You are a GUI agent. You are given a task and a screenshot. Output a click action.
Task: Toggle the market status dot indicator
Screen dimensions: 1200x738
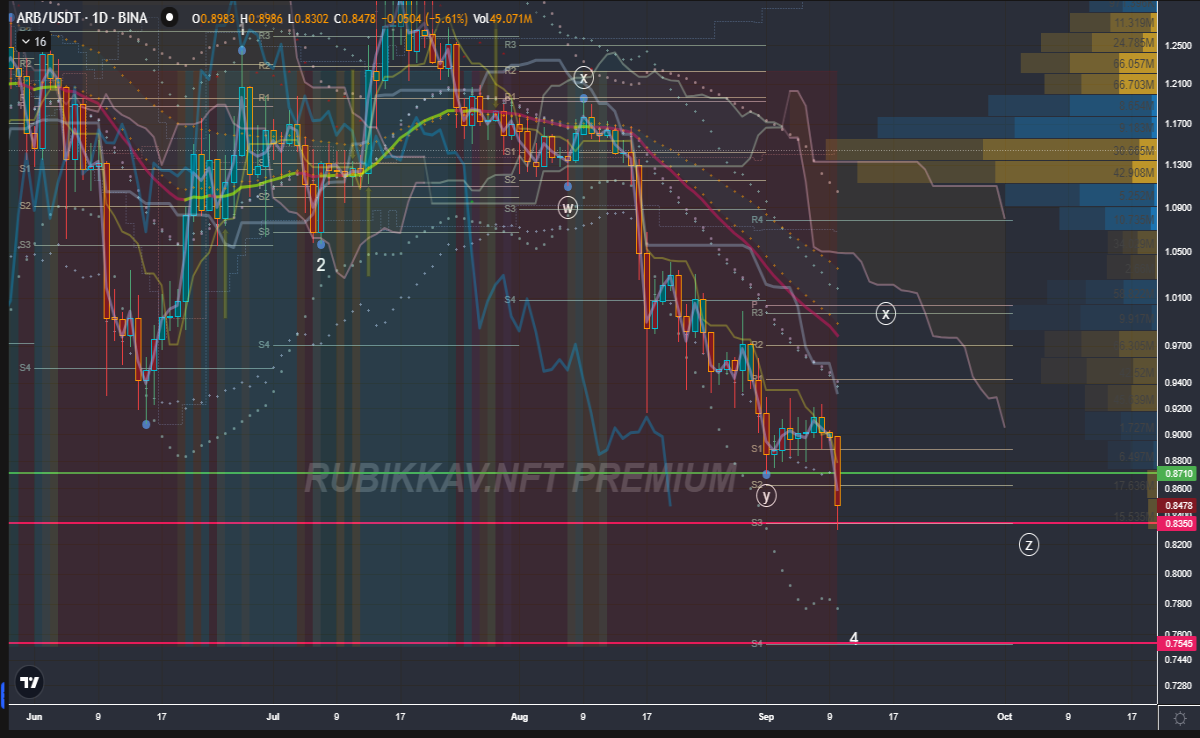[172, 18]
